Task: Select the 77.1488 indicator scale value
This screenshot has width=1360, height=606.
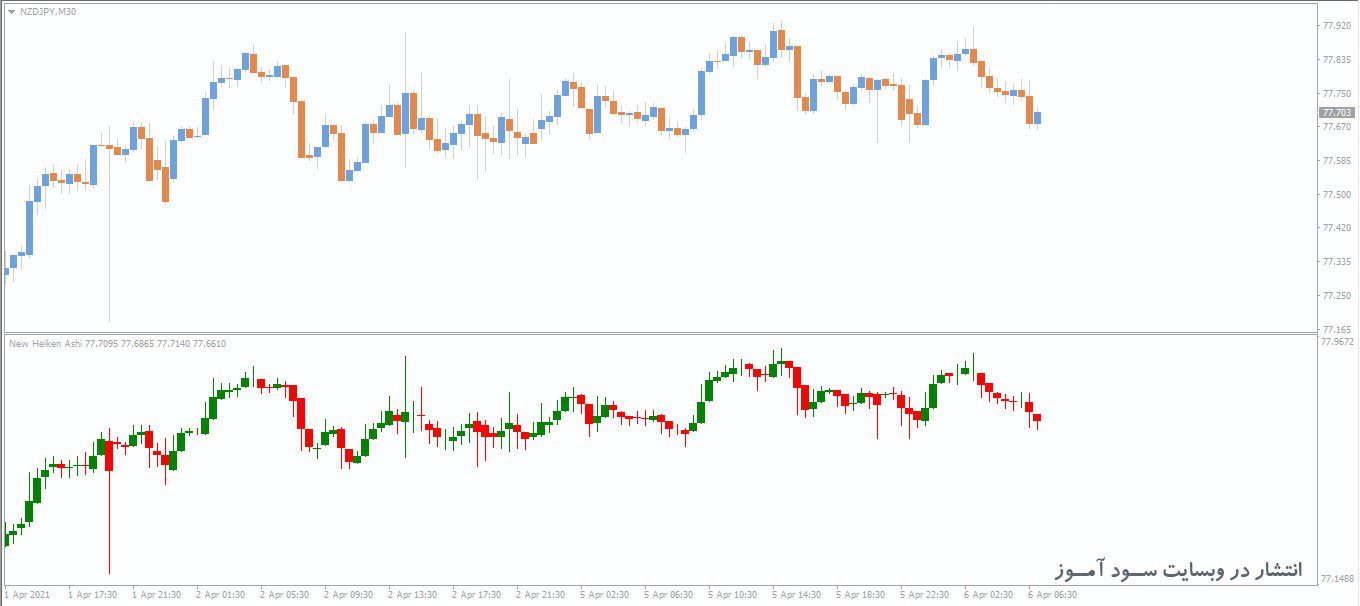Action: pyautogui.click(x=1338, y=579)
